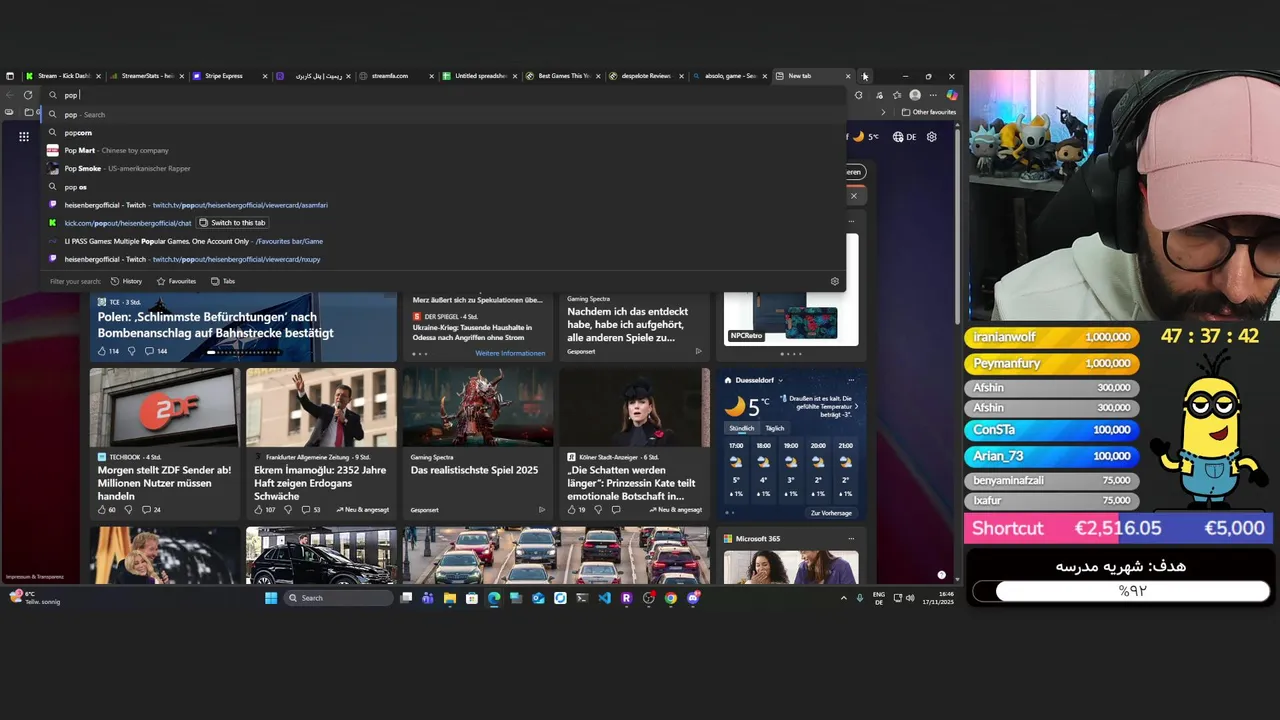Open new tab page settings gear
Image resolution: width=1280 pixels, height=720 pixels.
click(932, 137)
